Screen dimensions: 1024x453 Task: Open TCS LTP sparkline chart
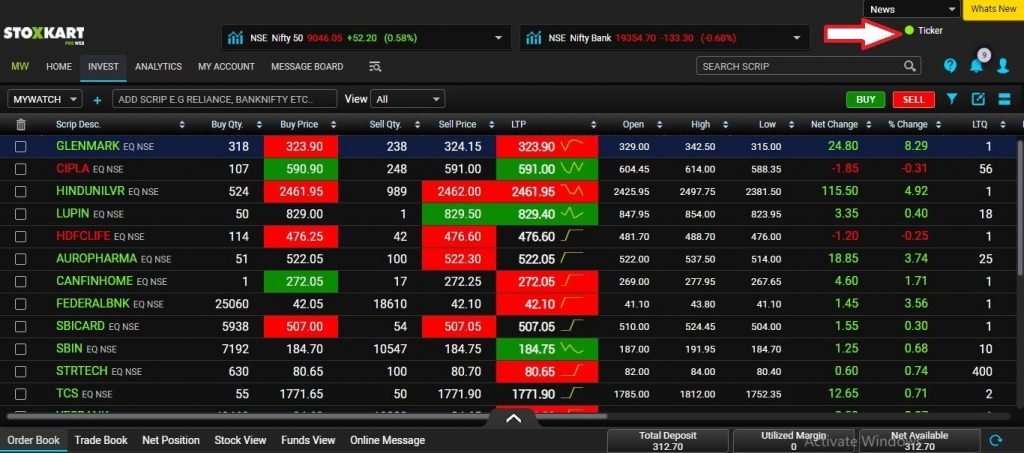click(x=573, y=394)
